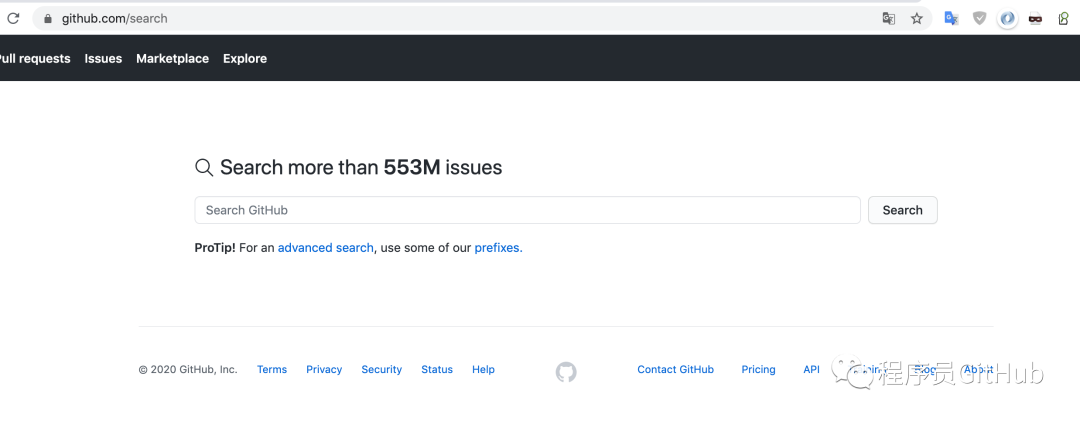Open Pull requests in the top navigation
This screenshot has width=1080, height=421.
click(35, 59)
